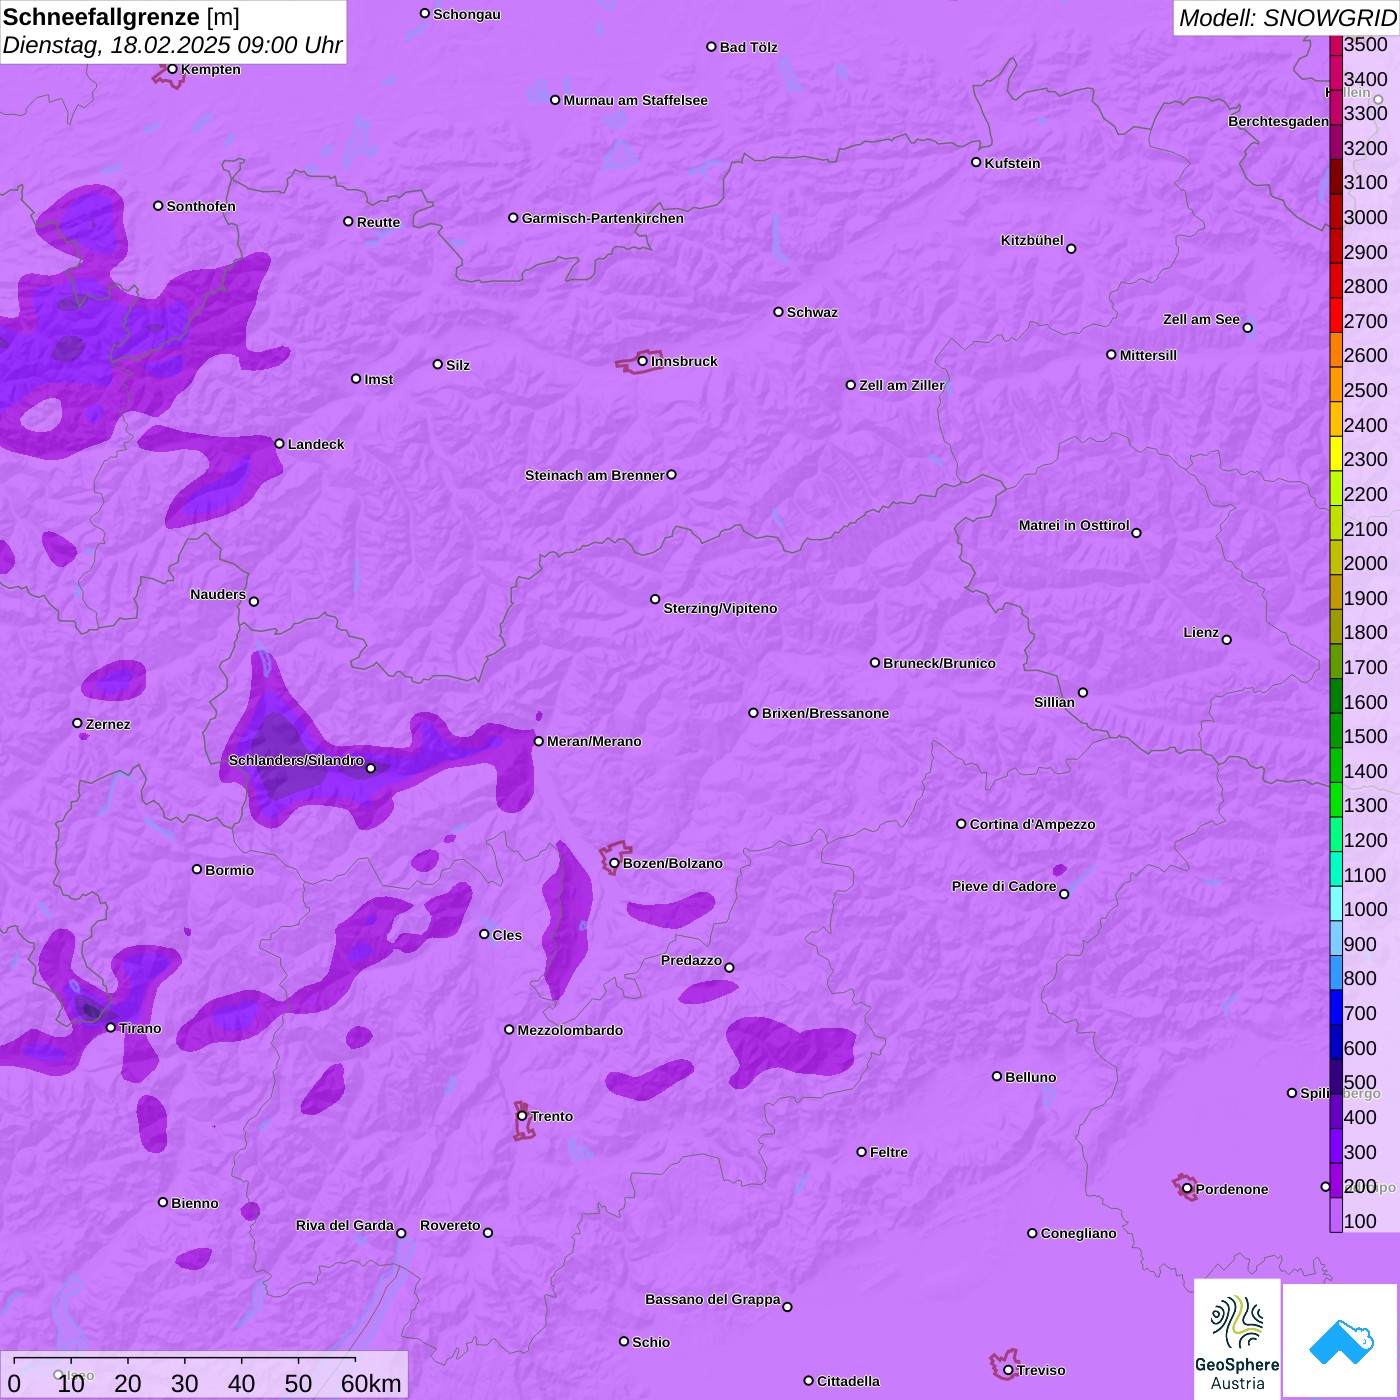Viewport: 1400px width, 1400px height.
Task: Click the Bienno label
Action: tap(194, 1203)
